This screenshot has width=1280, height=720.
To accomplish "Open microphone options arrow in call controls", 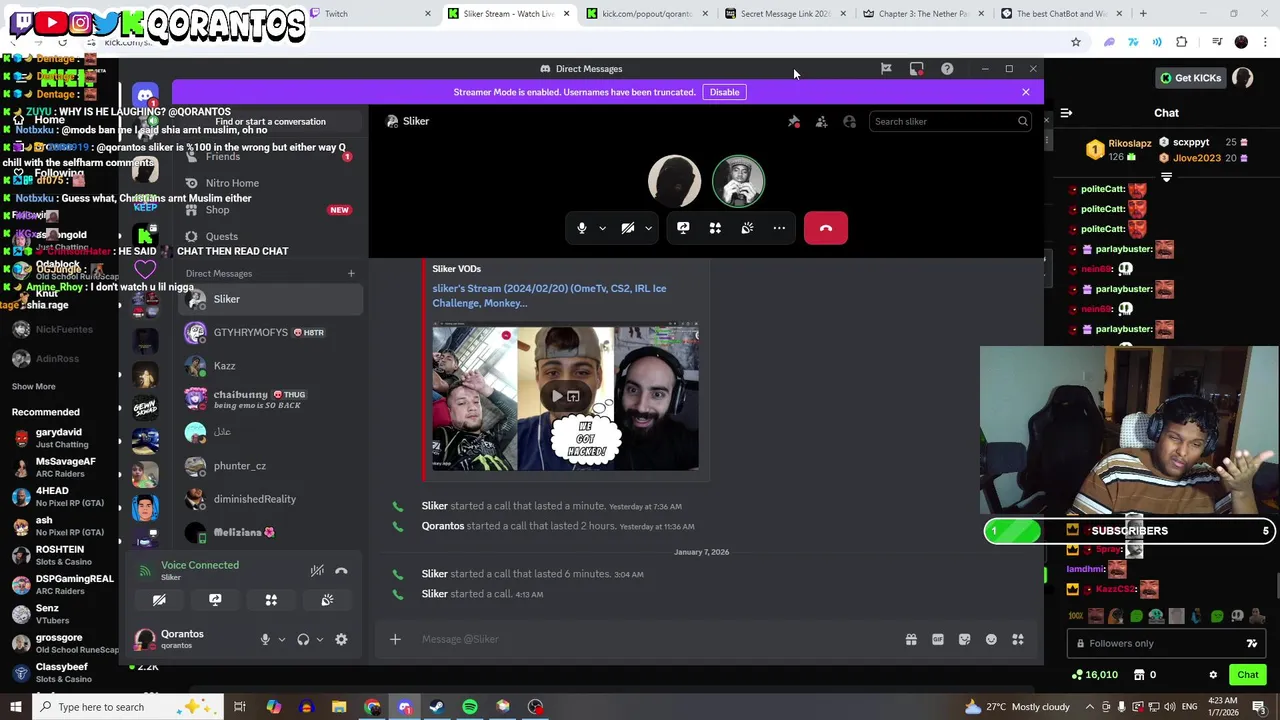I will pos(602,228).
